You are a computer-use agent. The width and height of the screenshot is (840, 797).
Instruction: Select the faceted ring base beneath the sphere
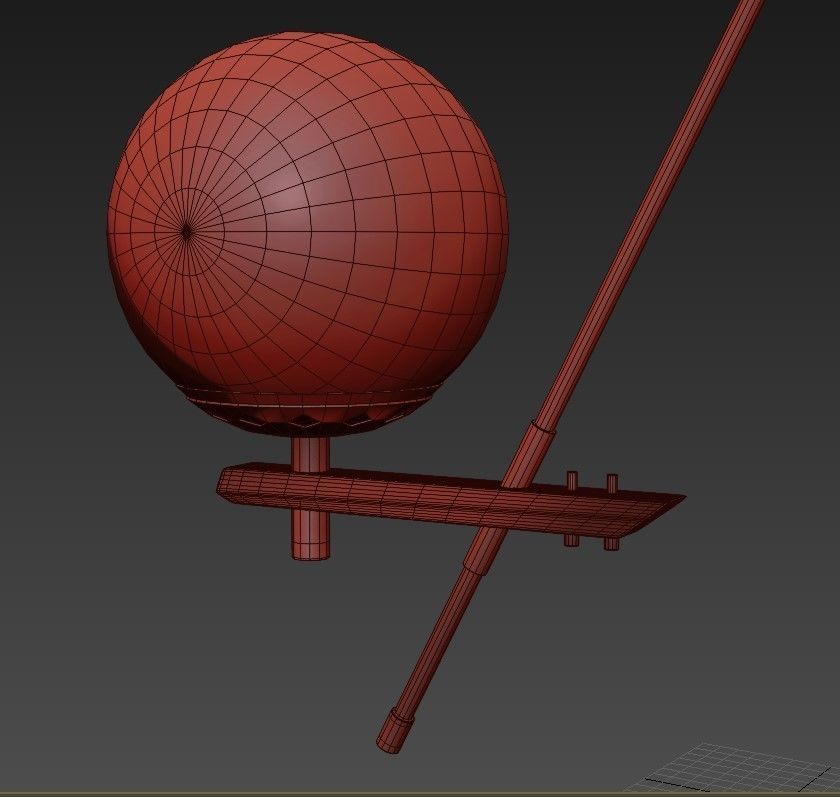pos(311,411)
